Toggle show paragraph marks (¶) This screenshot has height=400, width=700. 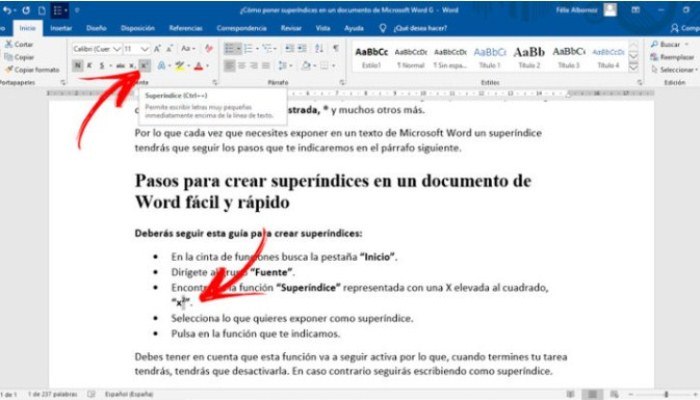tap(336, 48)
